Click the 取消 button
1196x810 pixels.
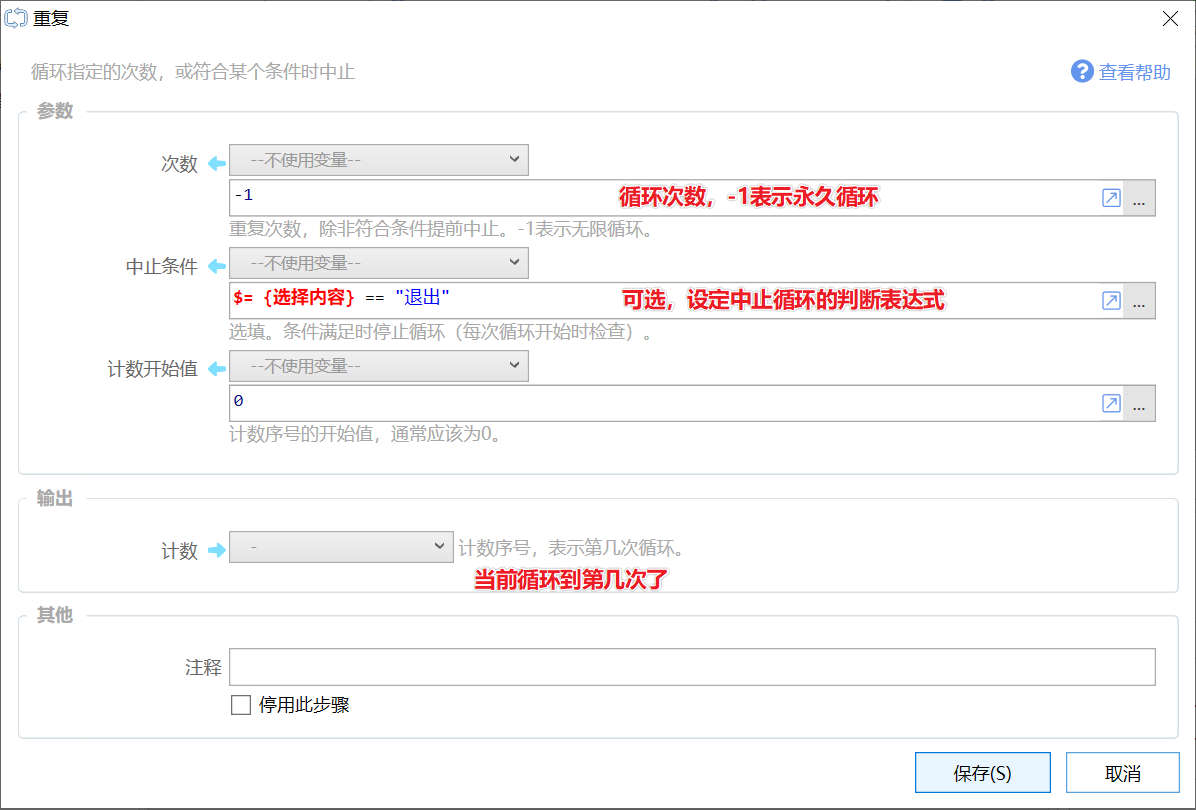(1122, 773)
